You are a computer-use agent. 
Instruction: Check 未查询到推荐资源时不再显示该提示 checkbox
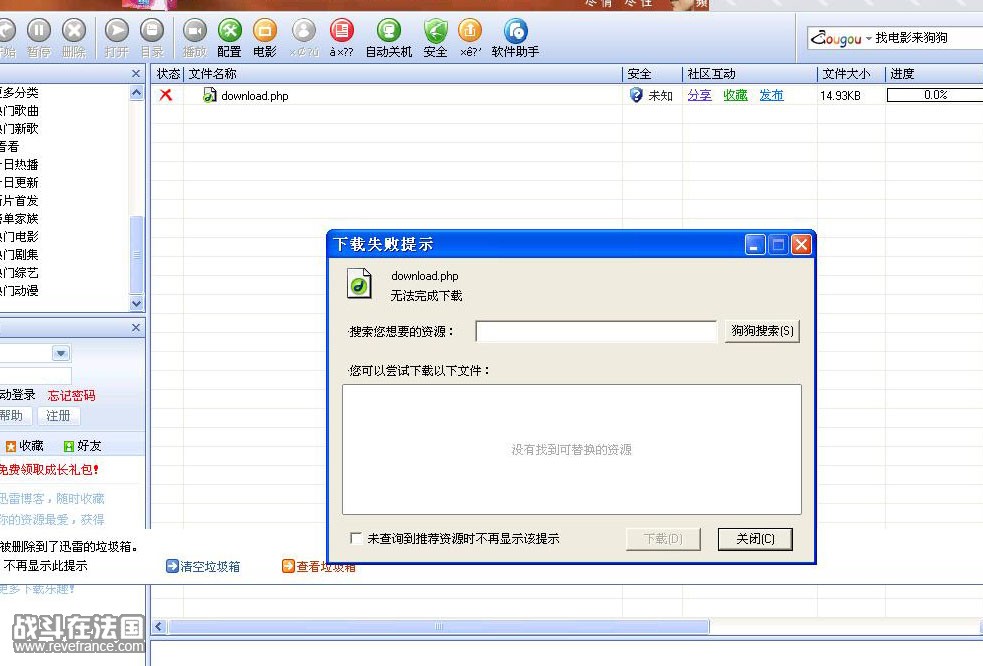[356, 539]
